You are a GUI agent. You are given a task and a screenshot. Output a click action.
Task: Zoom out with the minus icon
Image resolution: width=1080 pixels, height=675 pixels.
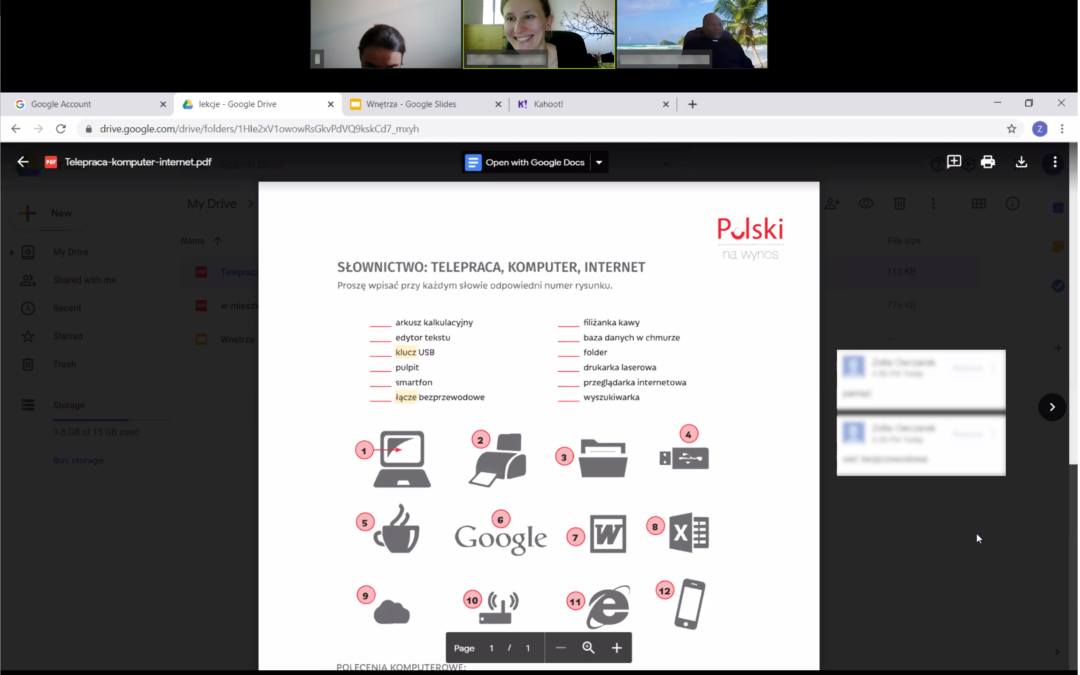(x=561, y=648)
